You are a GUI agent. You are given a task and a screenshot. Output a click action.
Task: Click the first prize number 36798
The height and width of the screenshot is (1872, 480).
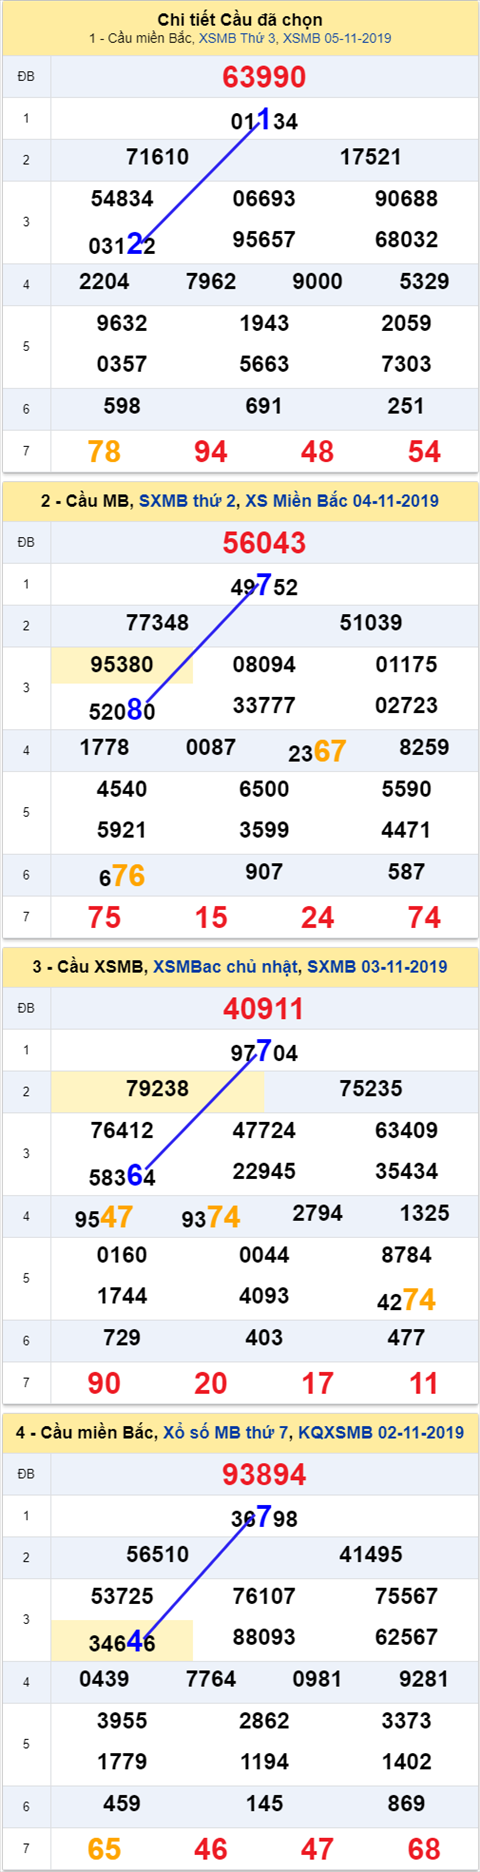click(x=264, y=1519)
